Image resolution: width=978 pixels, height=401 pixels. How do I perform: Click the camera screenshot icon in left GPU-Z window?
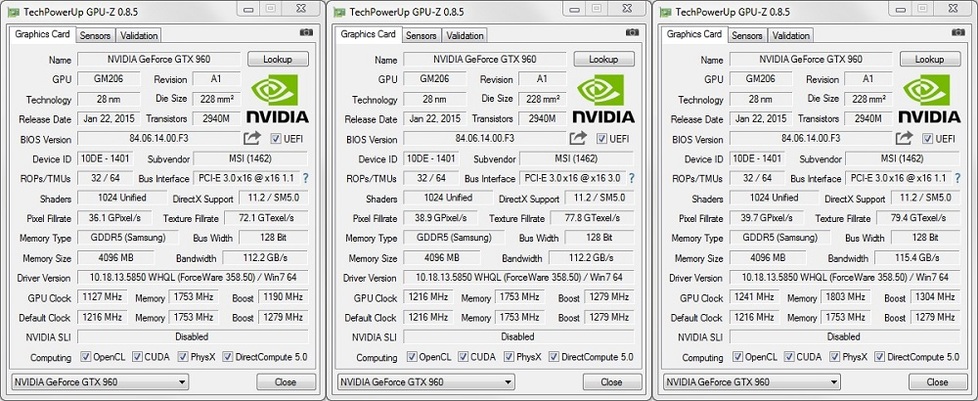(306, 32)
